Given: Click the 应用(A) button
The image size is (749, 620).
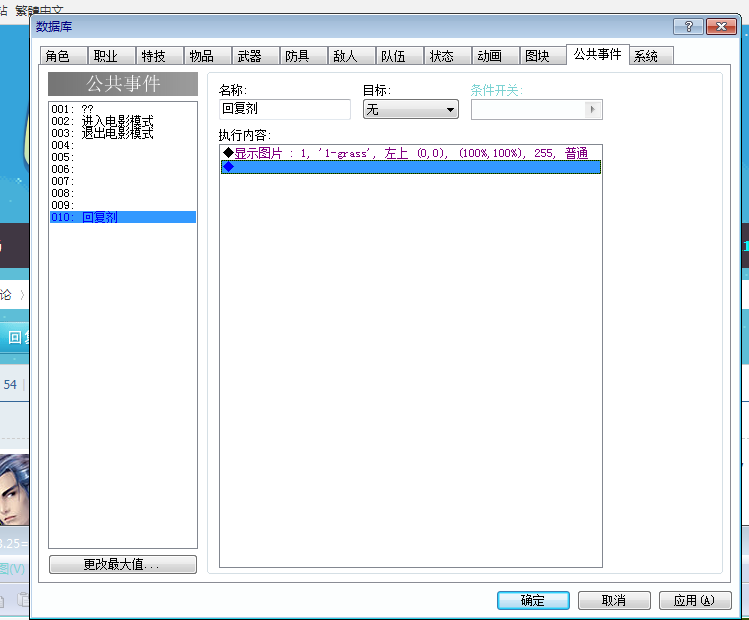Looking at the screenshot, I should (x=695, y=600).
